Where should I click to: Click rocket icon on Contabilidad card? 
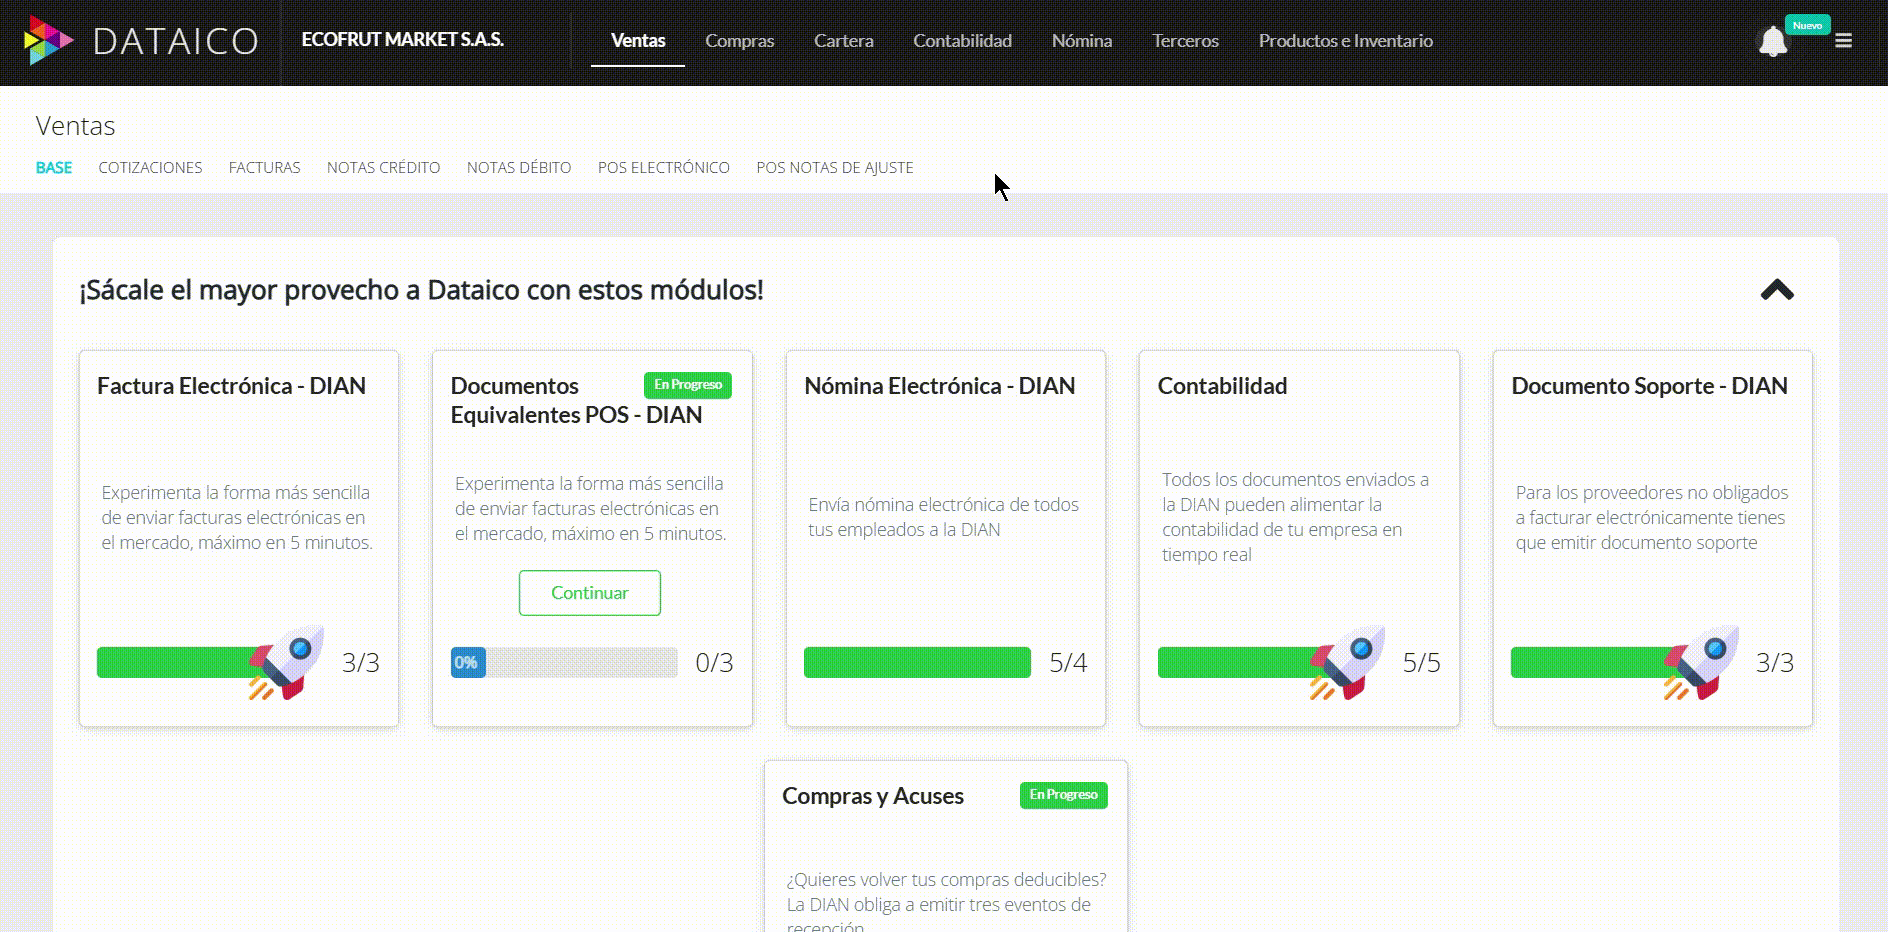[x=1348, y=662]
